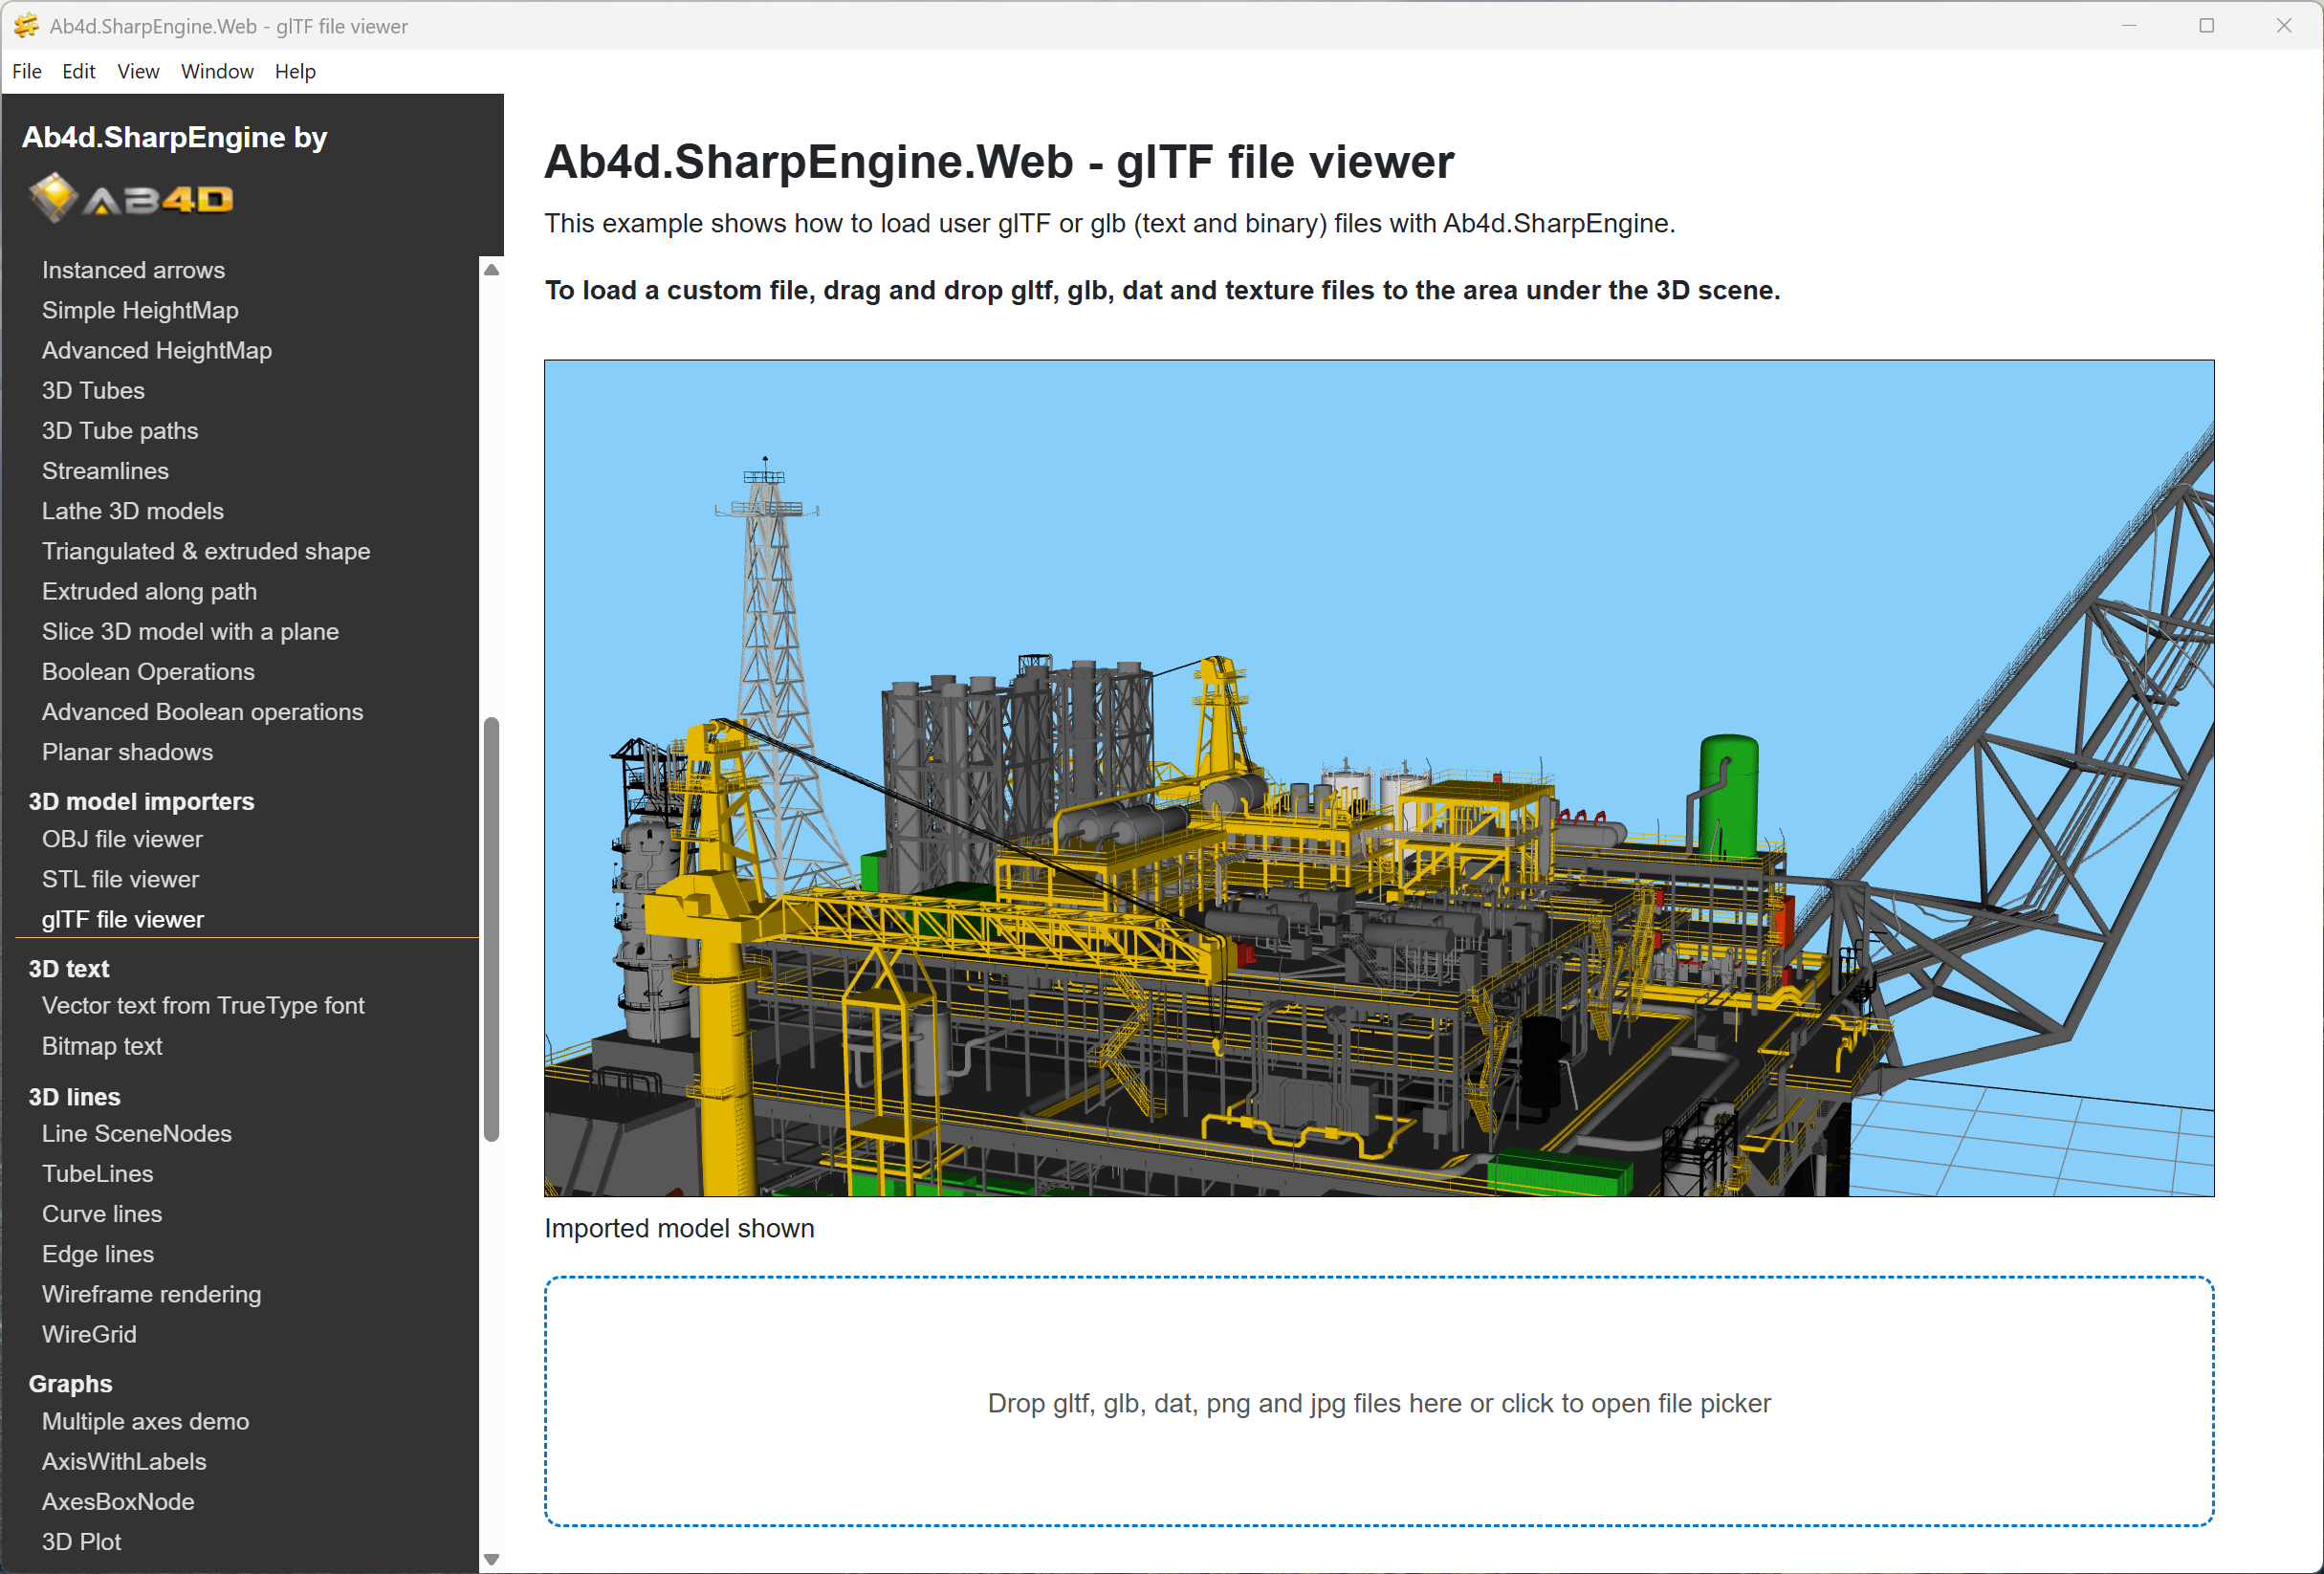Click the SharpEngine app icon in title bar

[x=25, y=26]
